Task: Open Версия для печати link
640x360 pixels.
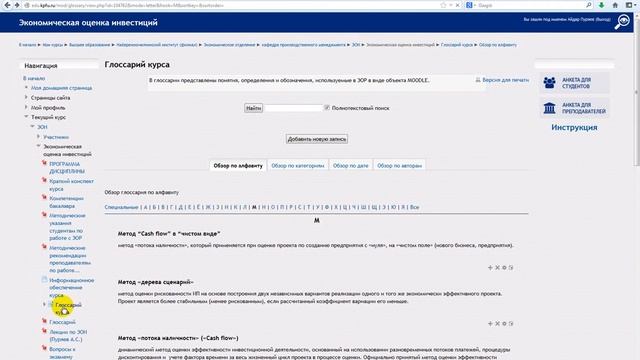Action: click(x=505, y=80)
